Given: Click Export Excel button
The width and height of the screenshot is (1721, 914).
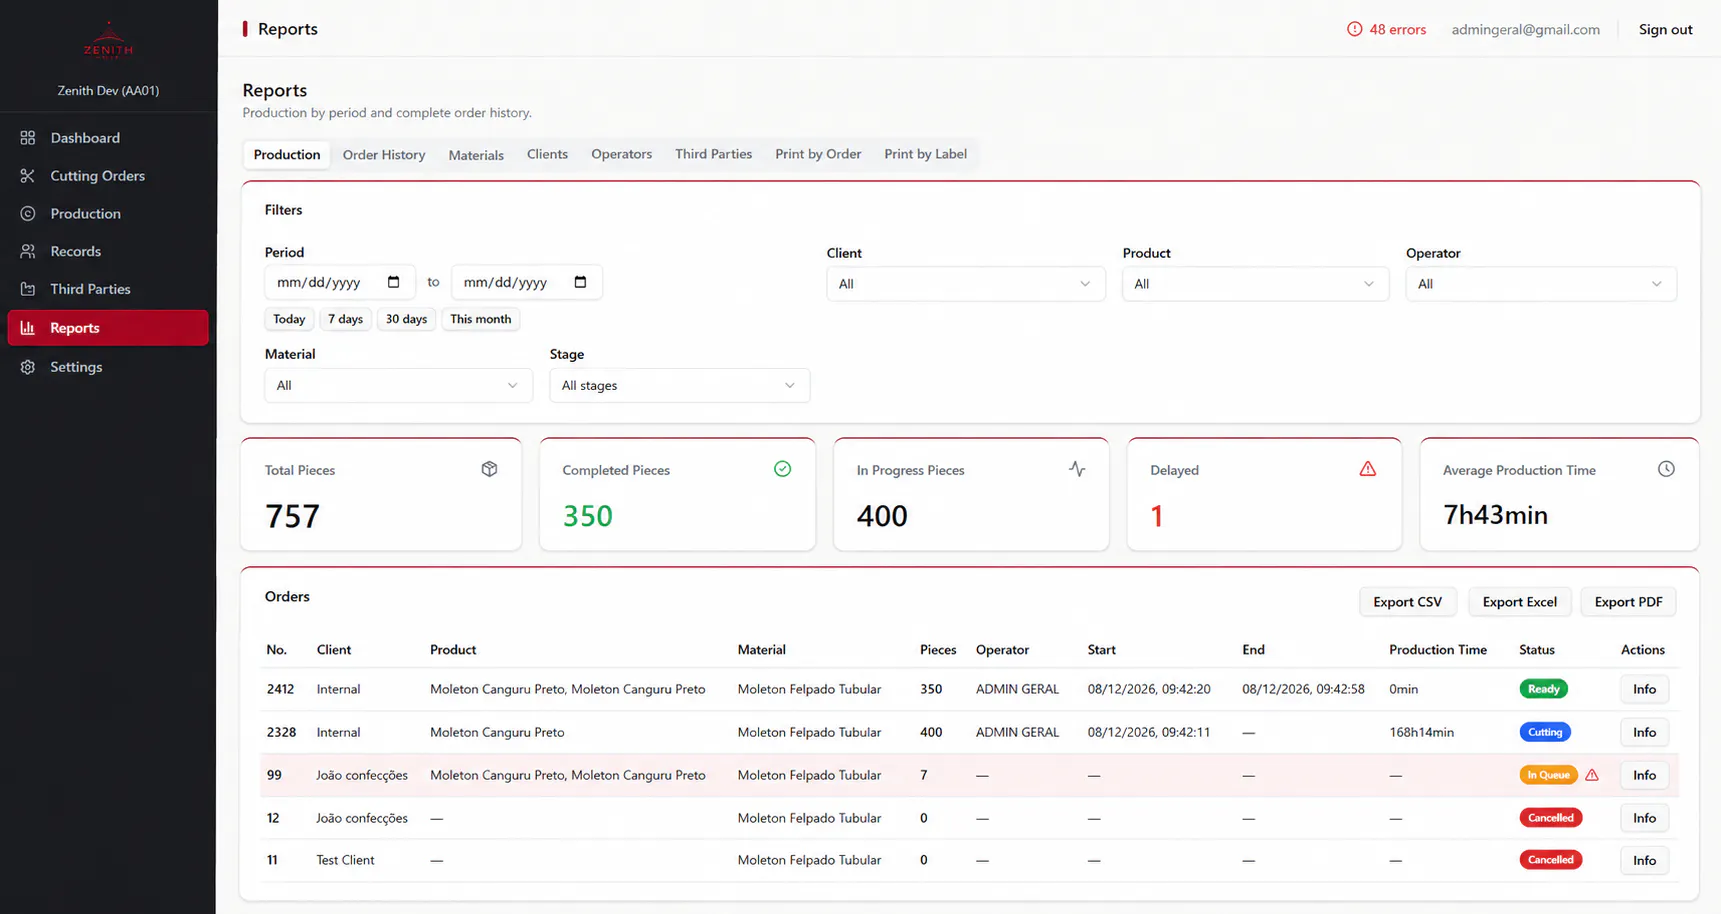Looking at the screenshot, I should click(1519, 602).
